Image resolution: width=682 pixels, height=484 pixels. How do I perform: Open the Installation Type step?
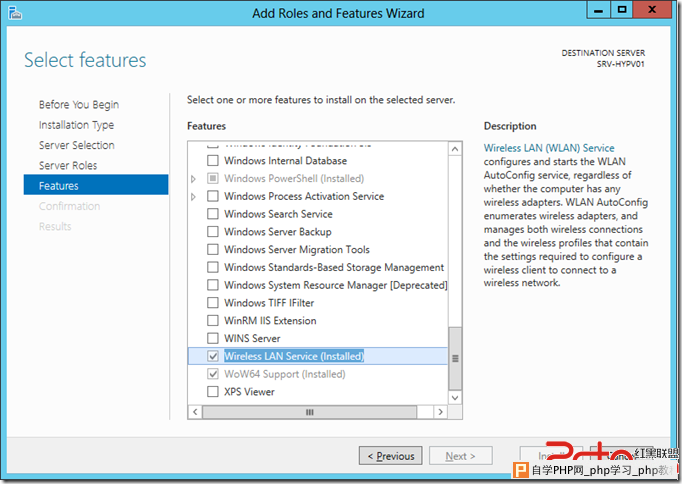[x=77, y=125]
